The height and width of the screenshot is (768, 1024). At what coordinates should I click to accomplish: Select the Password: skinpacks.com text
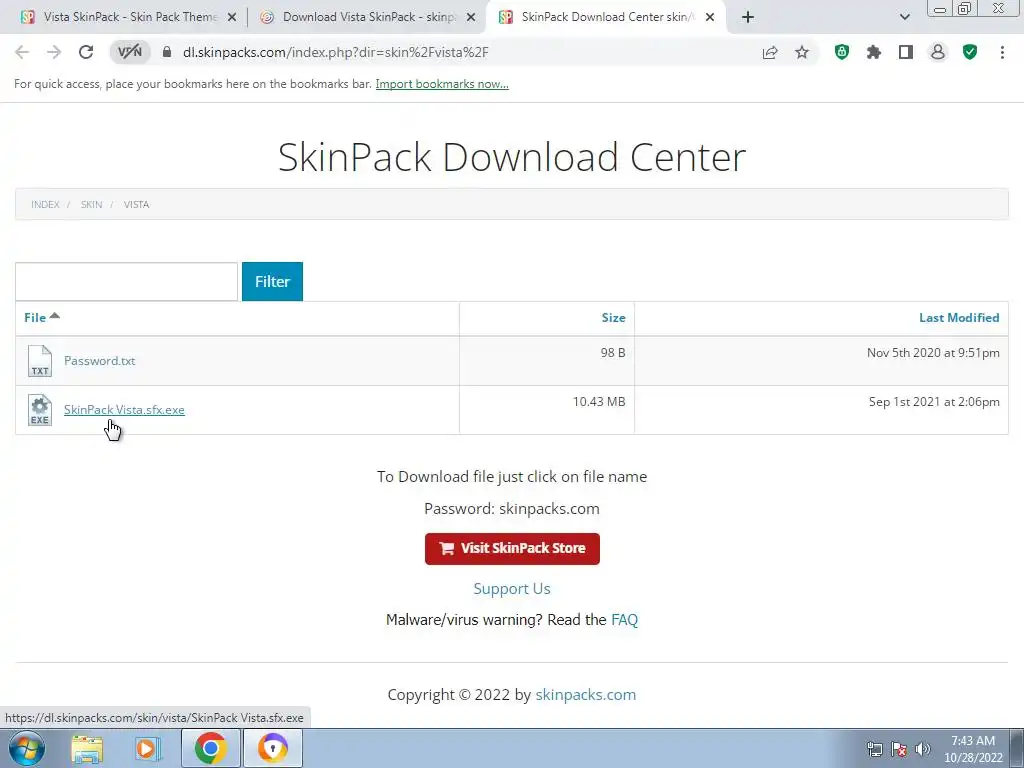pos(512,509)
